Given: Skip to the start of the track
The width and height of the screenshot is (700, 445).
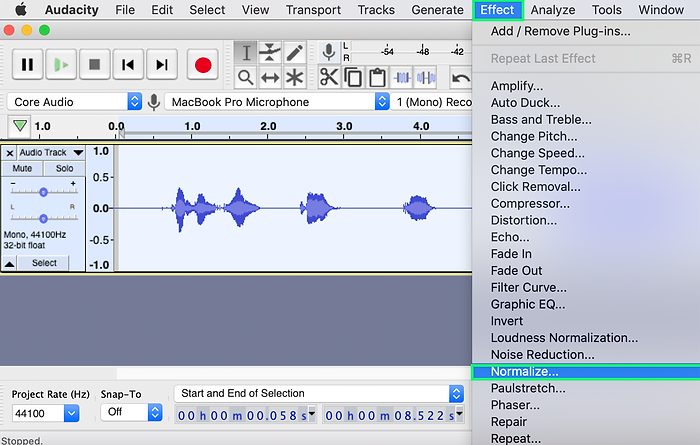Looking at the screenshot, I should click(x=128, y=65).
